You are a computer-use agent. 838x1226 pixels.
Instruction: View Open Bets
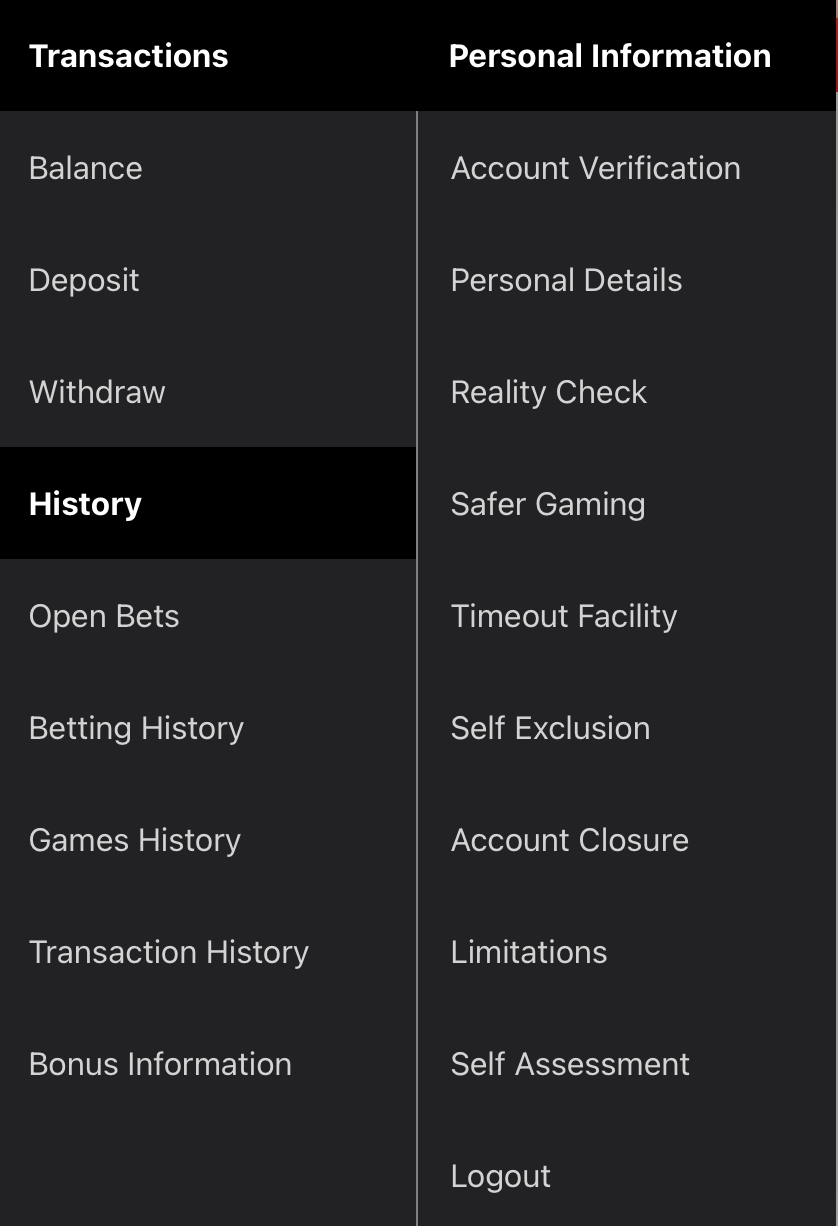pyautogui.click(x=208, y=616)
